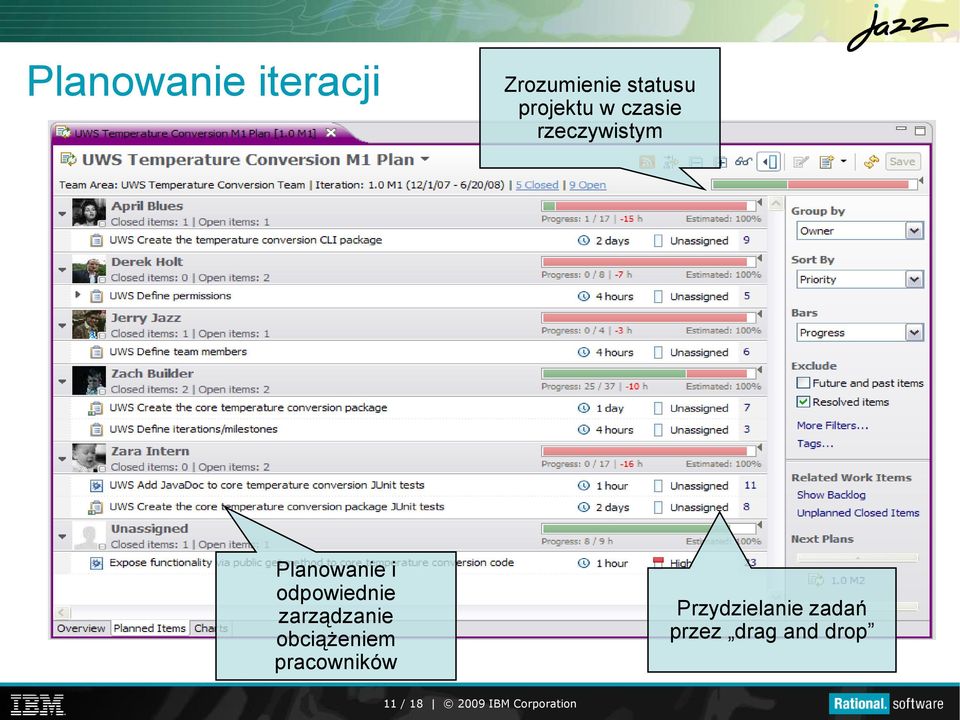Open the Tags... link
The width and height of the screenshot is (960, 720).
coord(815,443)
